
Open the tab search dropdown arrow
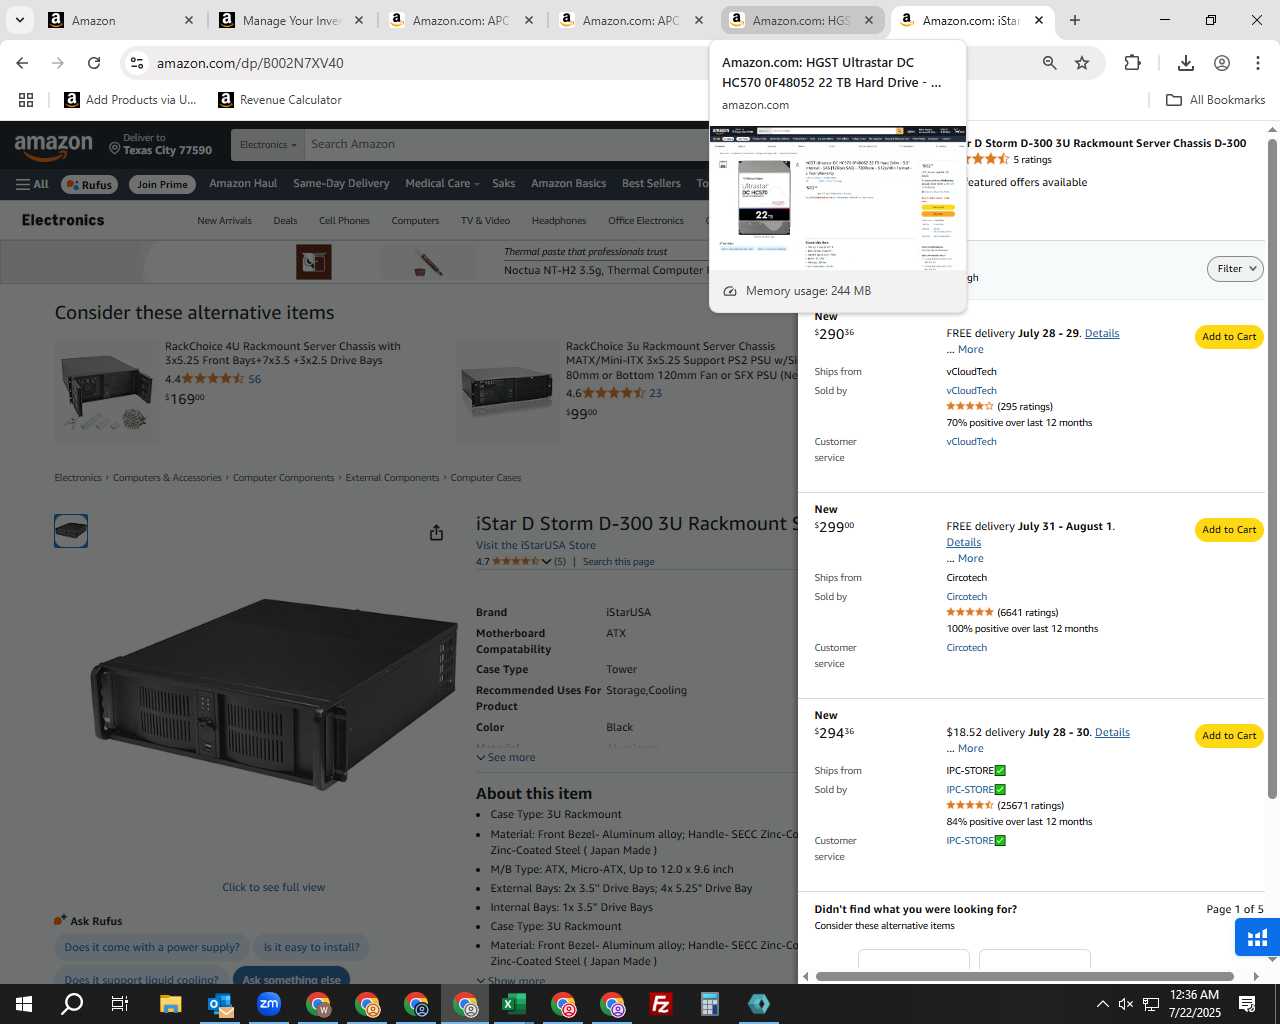20,20
